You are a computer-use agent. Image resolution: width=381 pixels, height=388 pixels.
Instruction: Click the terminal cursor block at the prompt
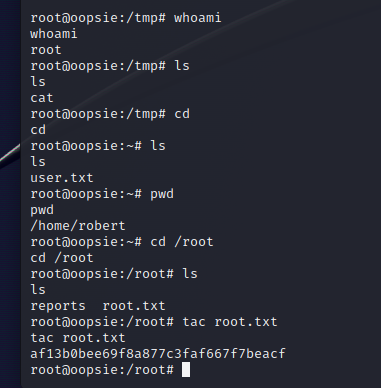click(x=186, y=370)
